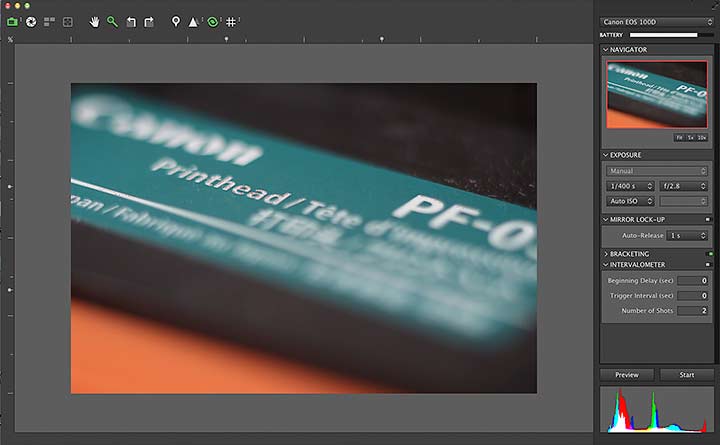Open the Auto-Release 1 s dropdown
Viewport: 720px width, 445px height.
click(687, 235)
